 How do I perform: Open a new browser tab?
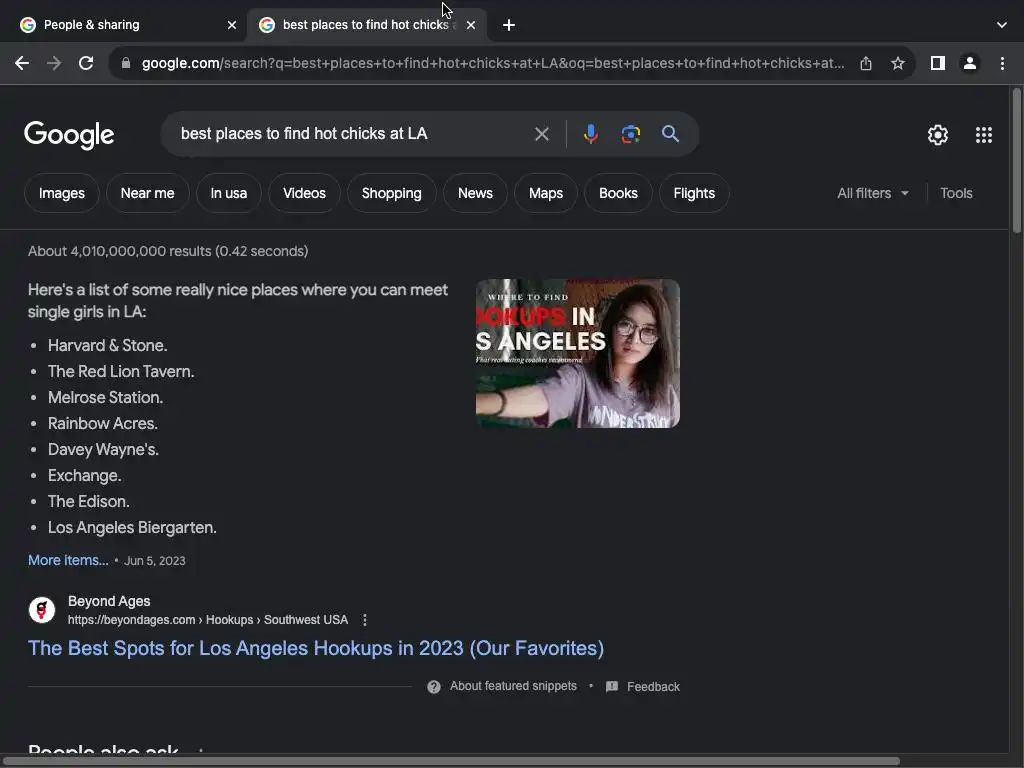coord(509,25)
